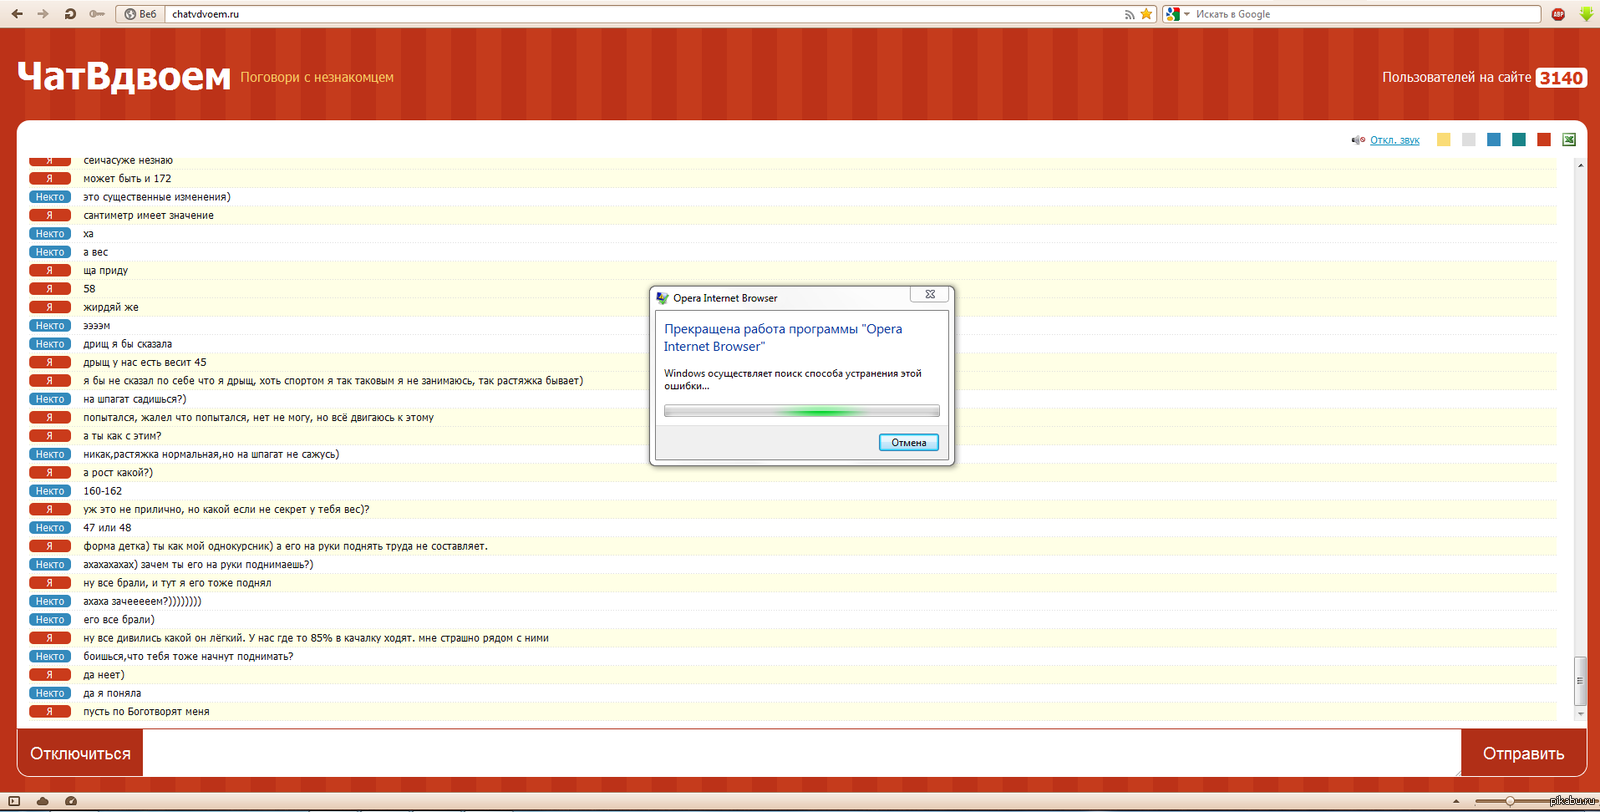This screenshot has width=1600, height=812.
Task: Click the chat scrollbar thumb
Action: (x=1581, y=680)
